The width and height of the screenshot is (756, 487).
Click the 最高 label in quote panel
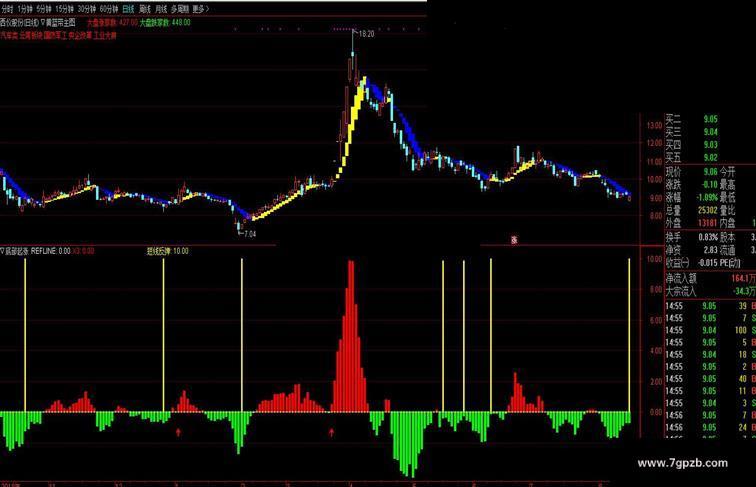pyautogui.click(x=728, y=185)
